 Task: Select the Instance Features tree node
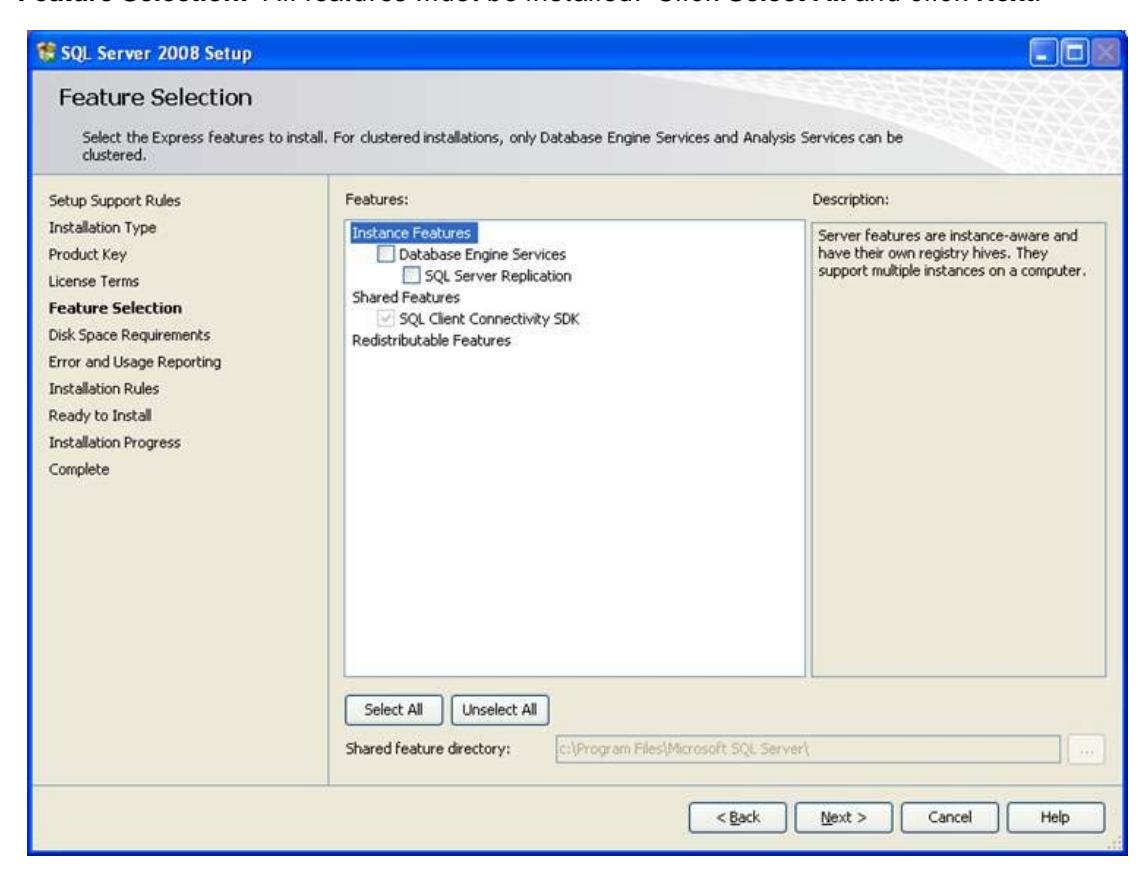tap(412, 233)
